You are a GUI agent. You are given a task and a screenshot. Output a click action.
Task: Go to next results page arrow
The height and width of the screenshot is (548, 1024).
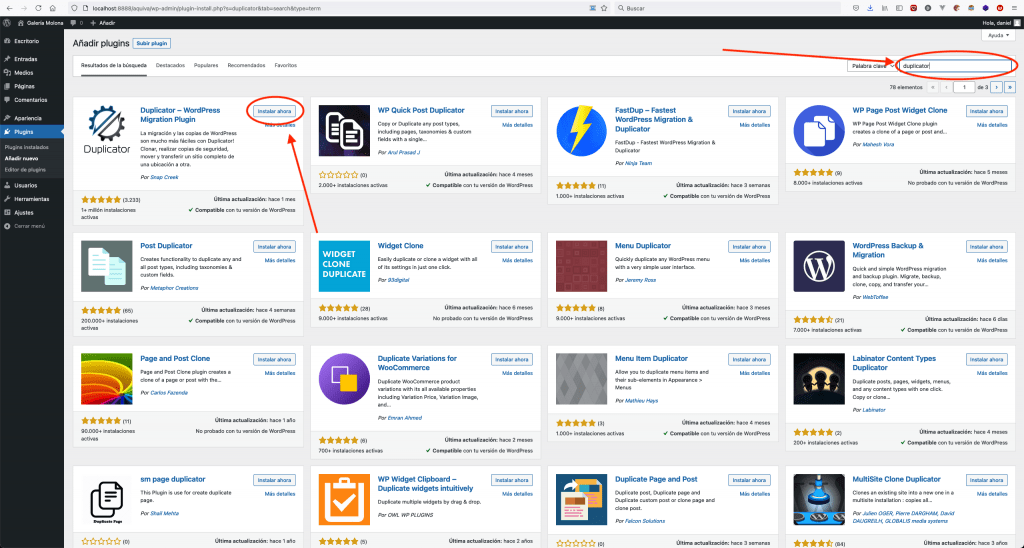997,86
